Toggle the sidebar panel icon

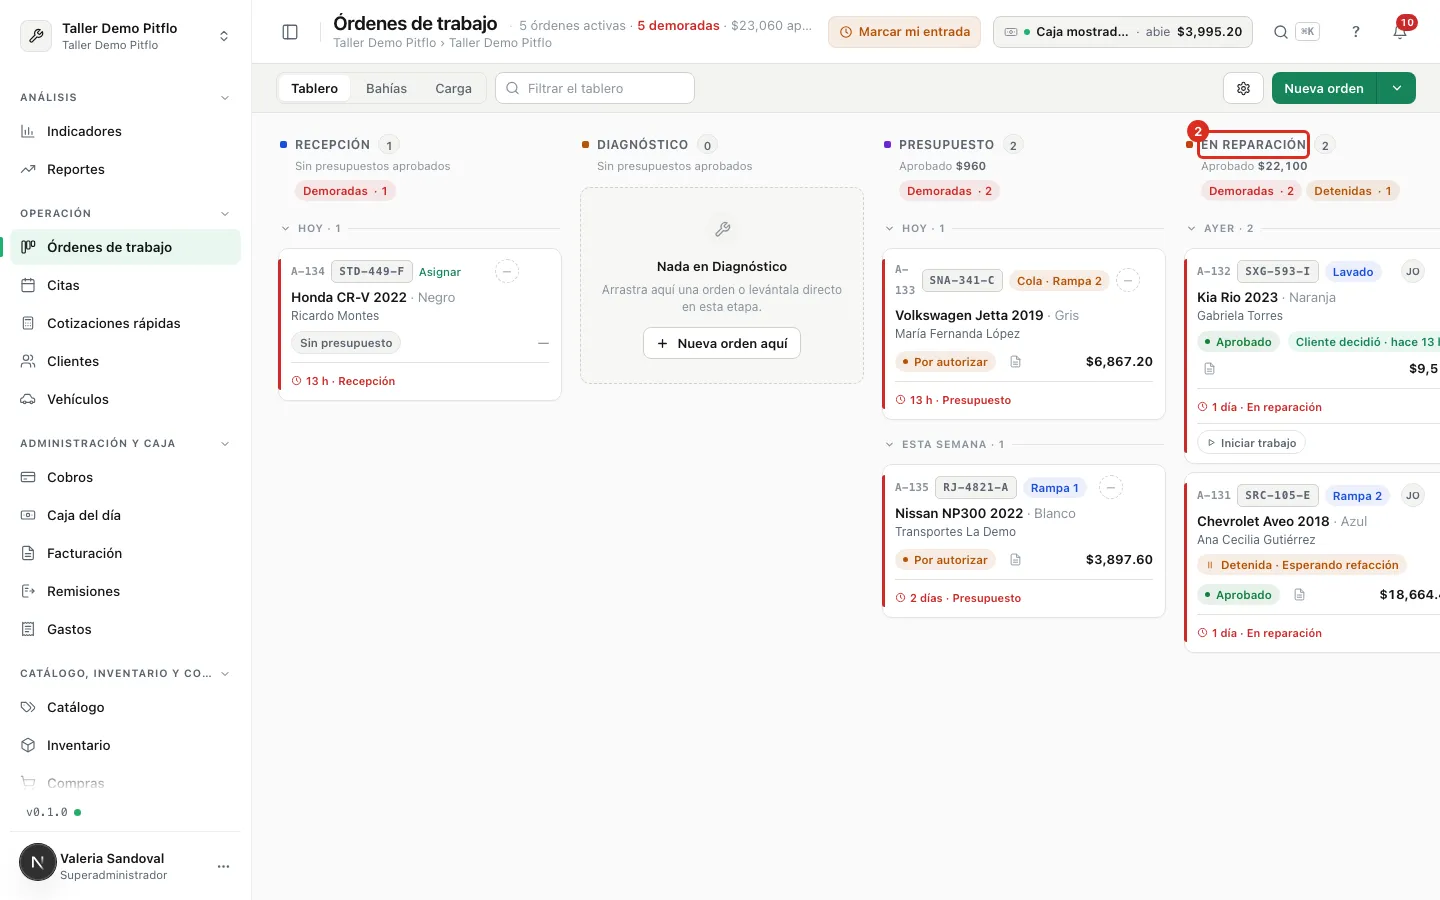pyautogui.click(x=290, y=32)
